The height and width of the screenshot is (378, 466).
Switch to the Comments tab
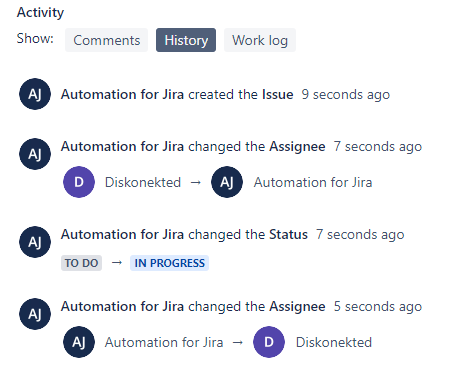click(x=106, y=40)
